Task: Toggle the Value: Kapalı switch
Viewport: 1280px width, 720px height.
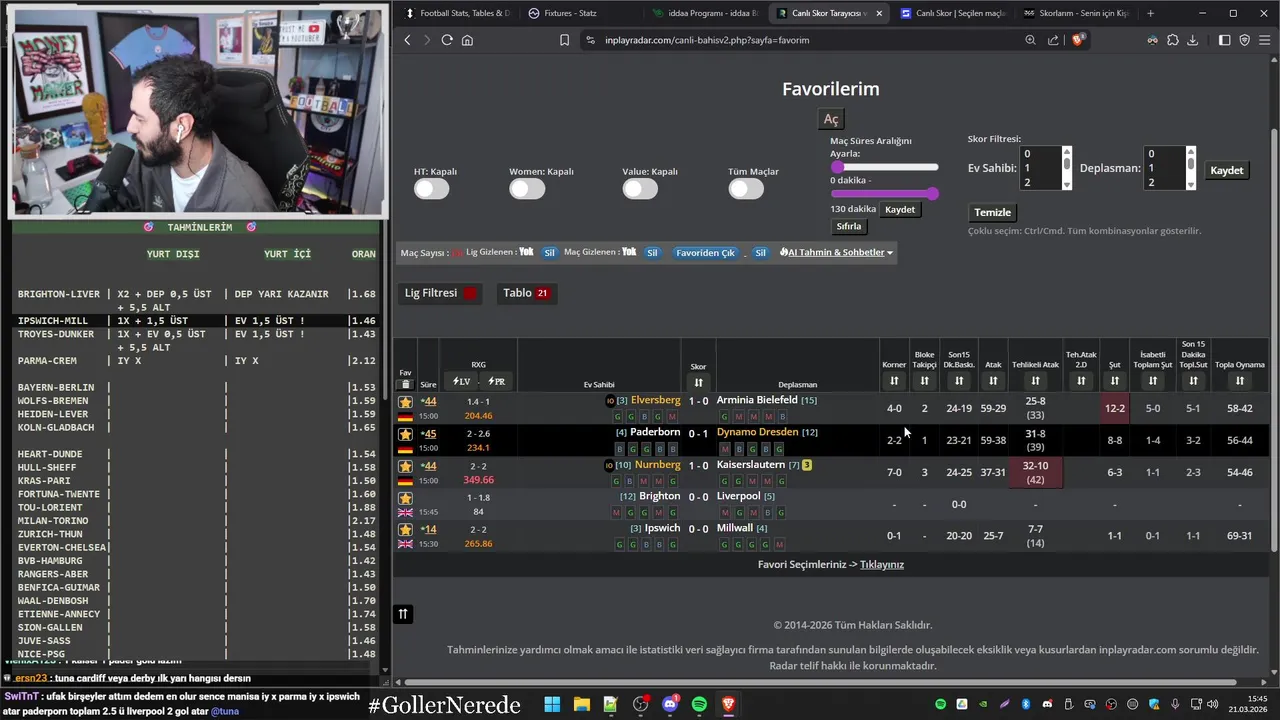Action: (x=640, y=188)
